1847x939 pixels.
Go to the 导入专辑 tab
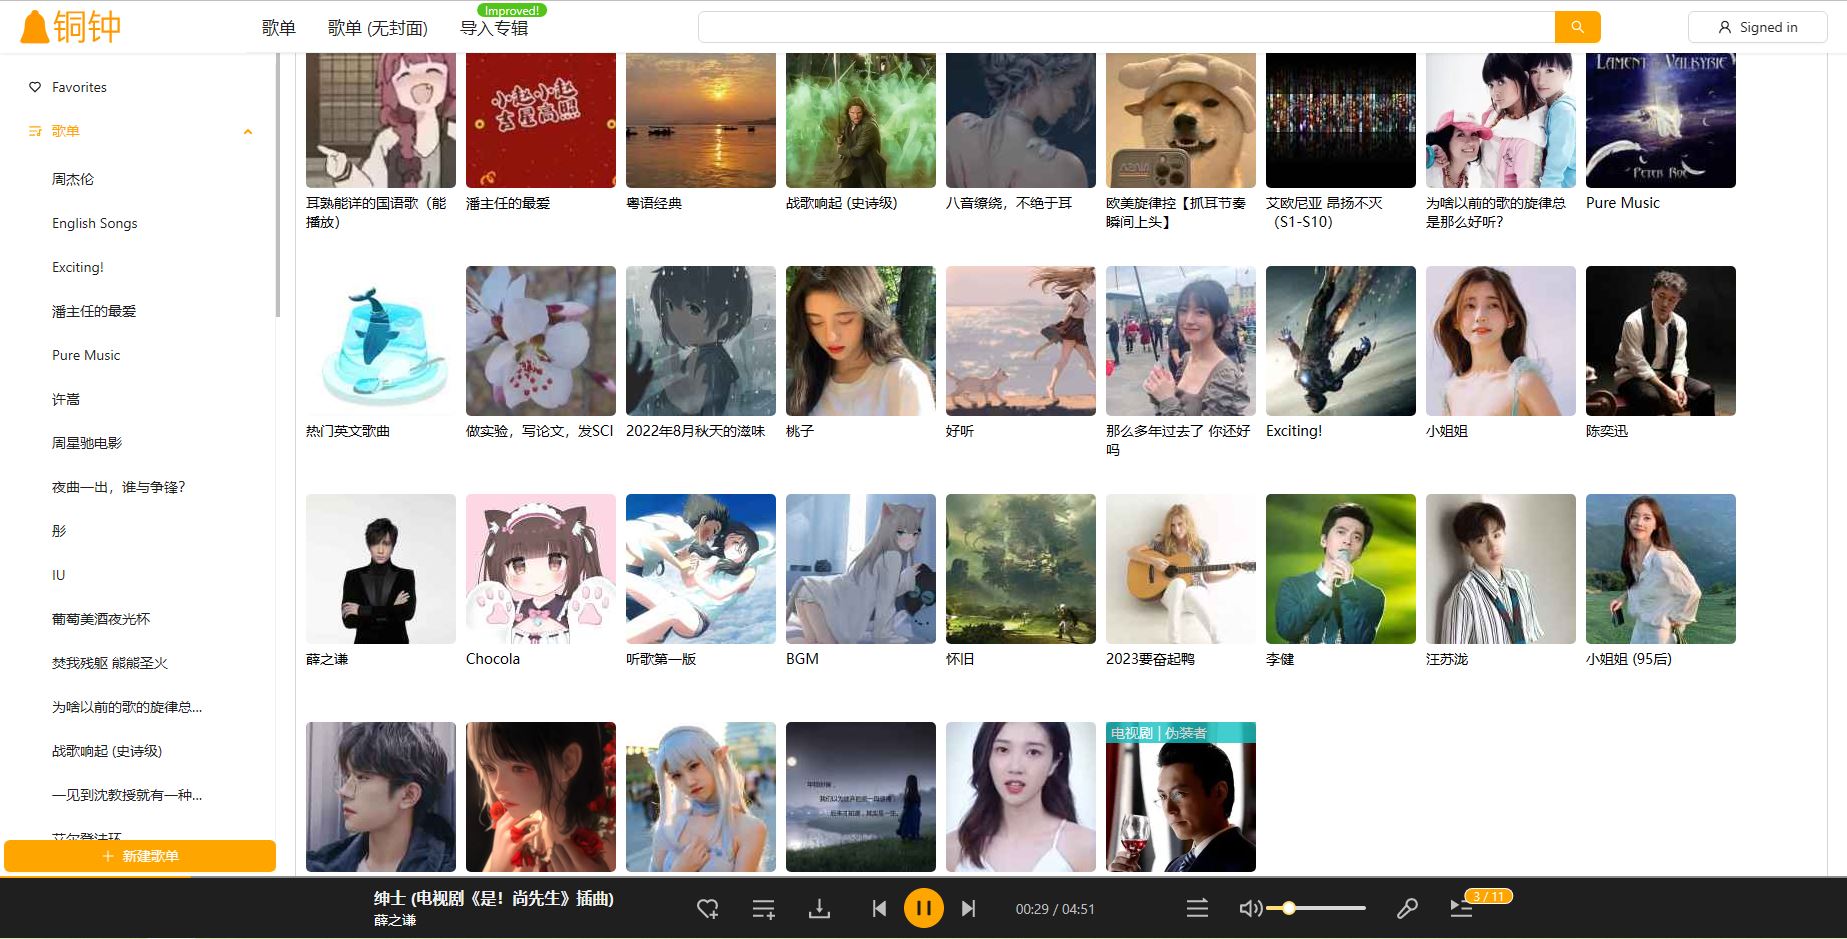493,28
